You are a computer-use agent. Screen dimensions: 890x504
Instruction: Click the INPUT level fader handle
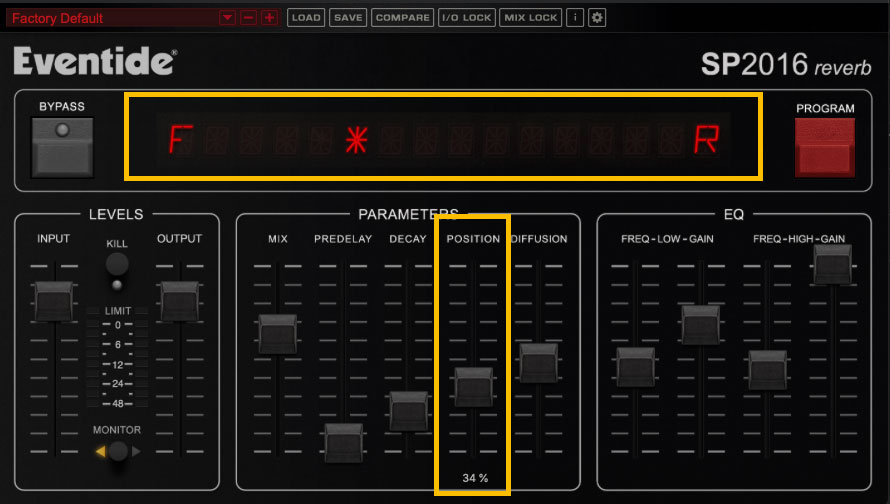click(x=54, y=301)
